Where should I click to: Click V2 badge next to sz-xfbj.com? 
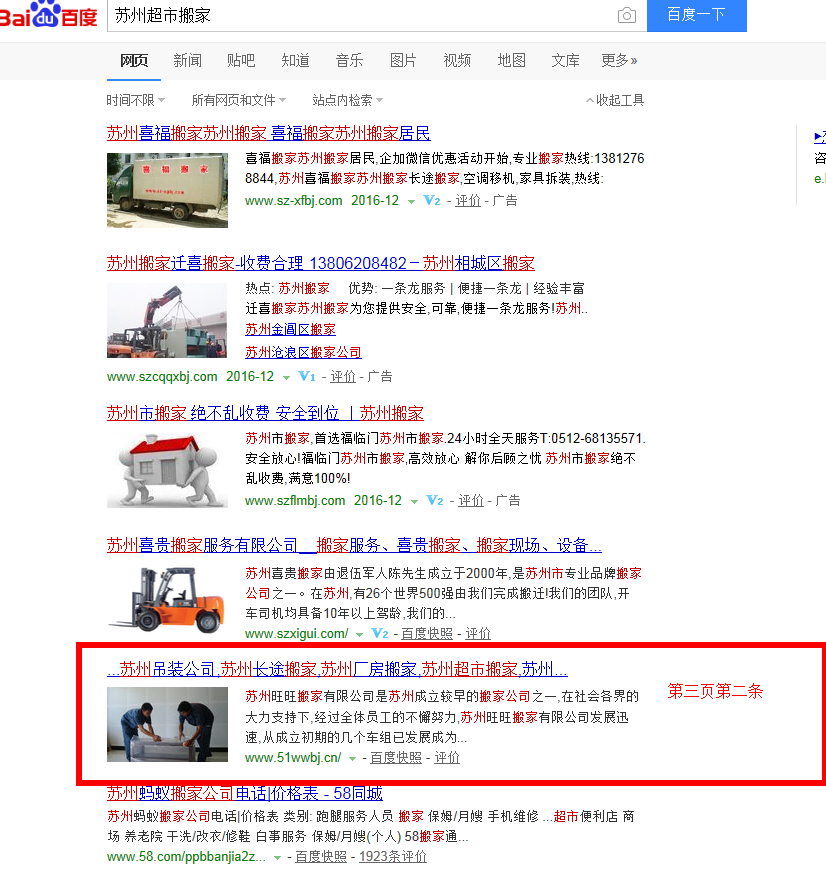[x=432, y=200]
